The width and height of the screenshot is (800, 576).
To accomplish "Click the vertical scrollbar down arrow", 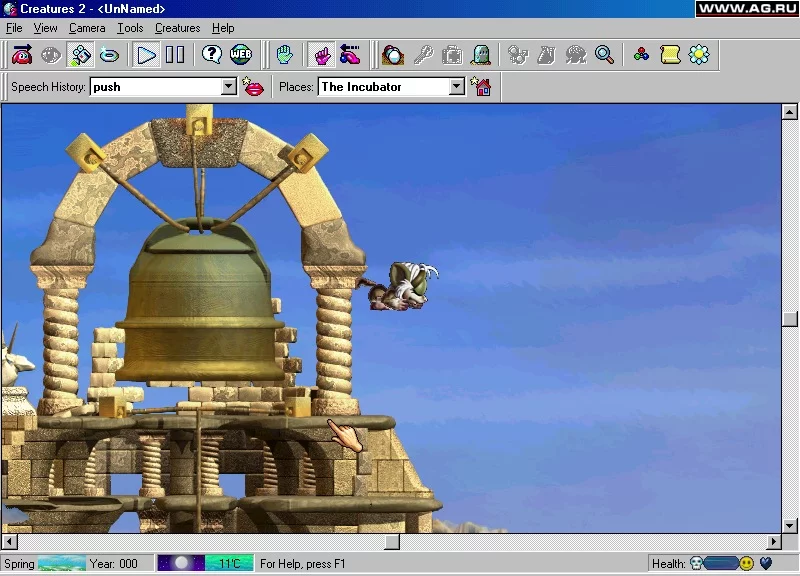I will (789, 525).
